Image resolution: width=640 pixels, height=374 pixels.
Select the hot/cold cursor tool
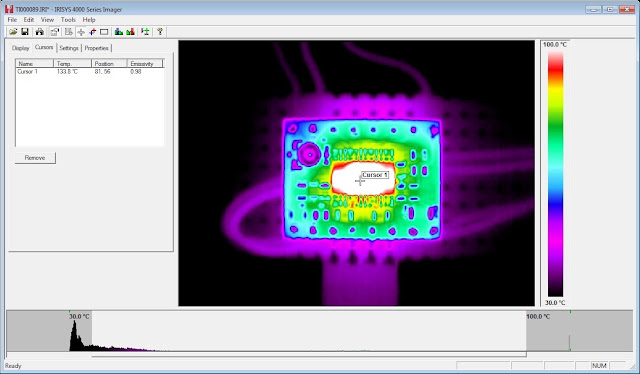[x=93, y=31]
